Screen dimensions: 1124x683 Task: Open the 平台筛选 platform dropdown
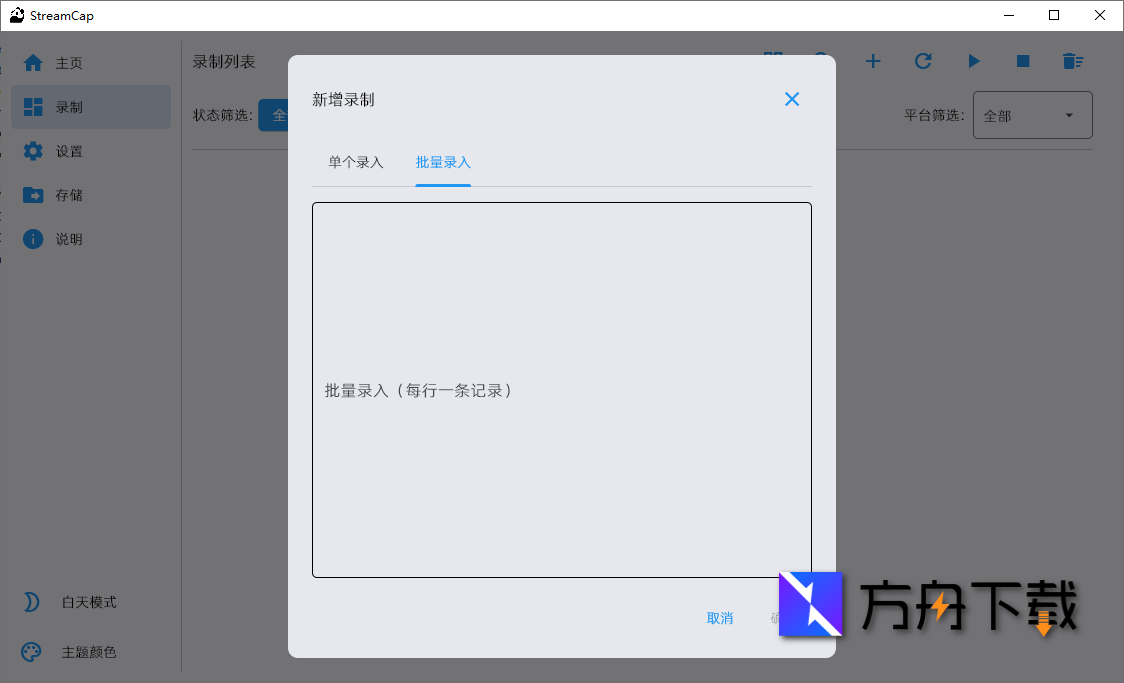1032,115
